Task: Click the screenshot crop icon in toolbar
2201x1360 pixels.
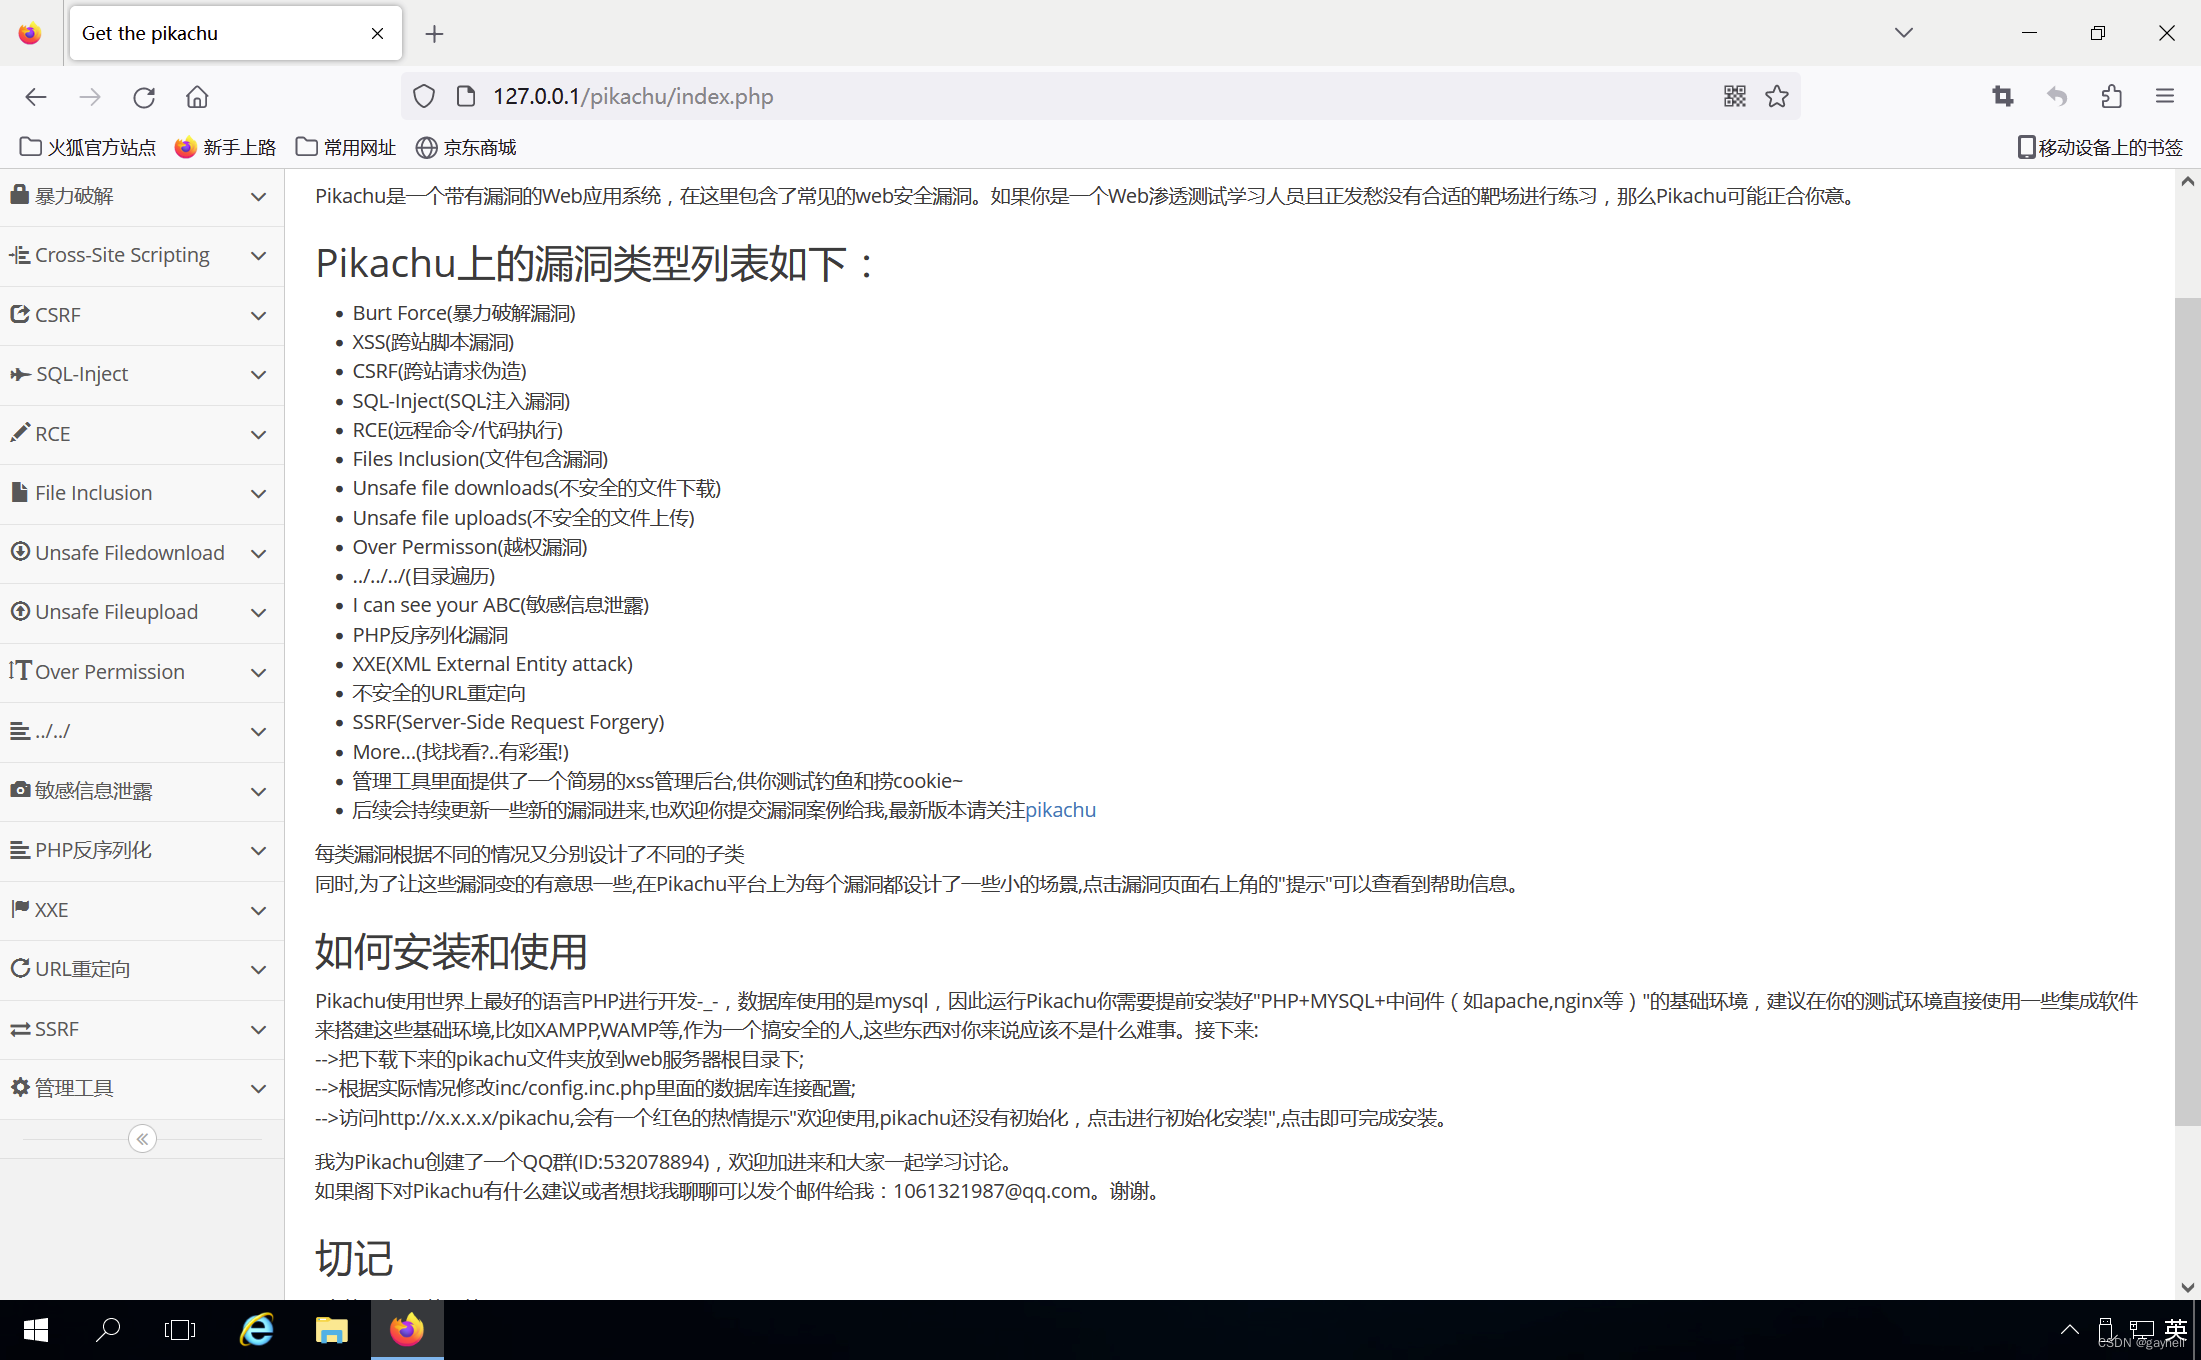Action: (2001, 96)
